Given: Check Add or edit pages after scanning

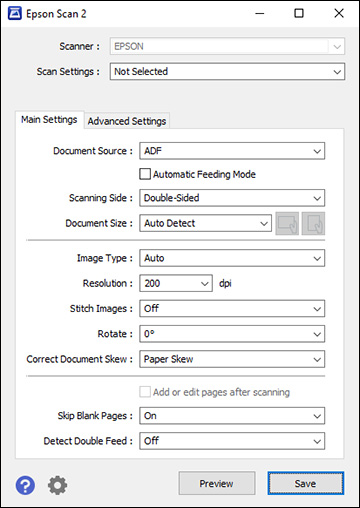Looking at the screenshot, I should (x=145, y=392).
